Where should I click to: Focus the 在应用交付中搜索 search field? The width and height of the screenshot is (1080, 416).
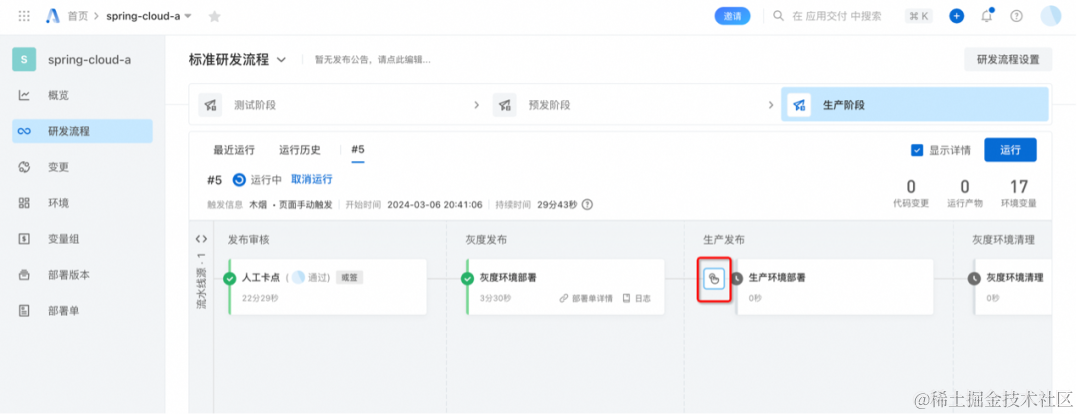(x=836, y=16)
